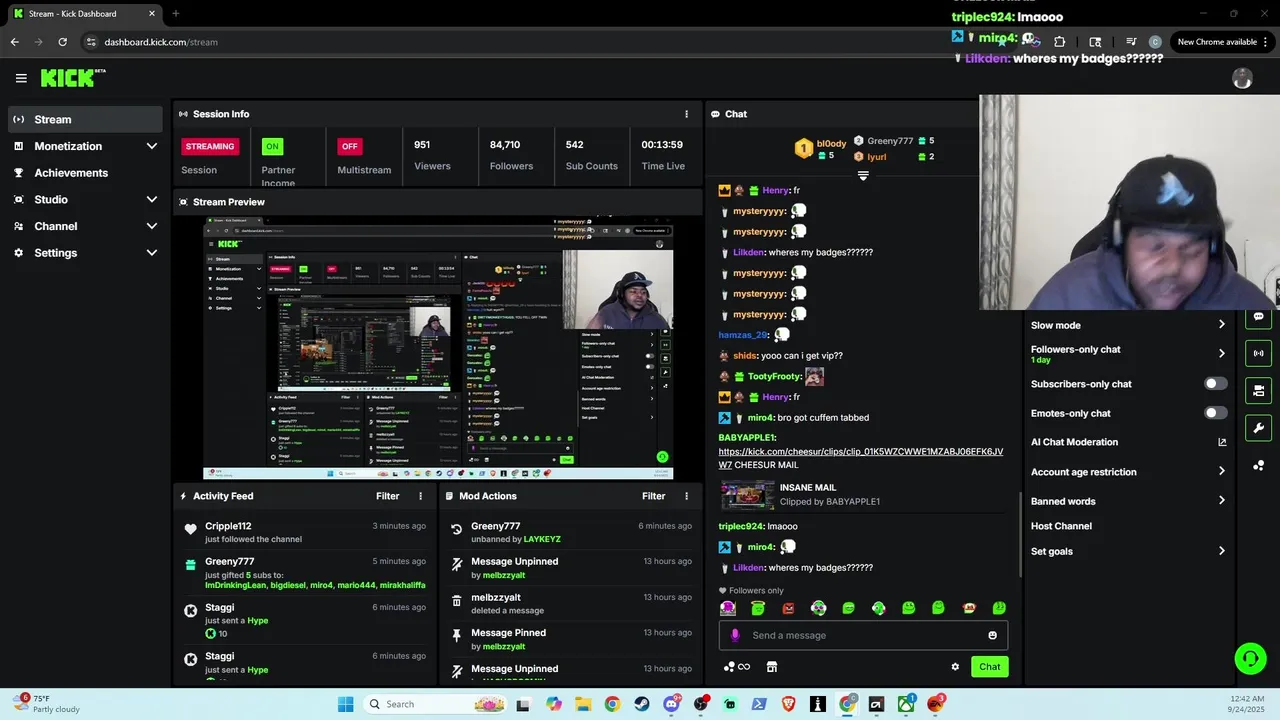The image size is (1280, 720).
Task: Toggle Subscribers-only chat switch
Action: click(x=1215, y=384)
